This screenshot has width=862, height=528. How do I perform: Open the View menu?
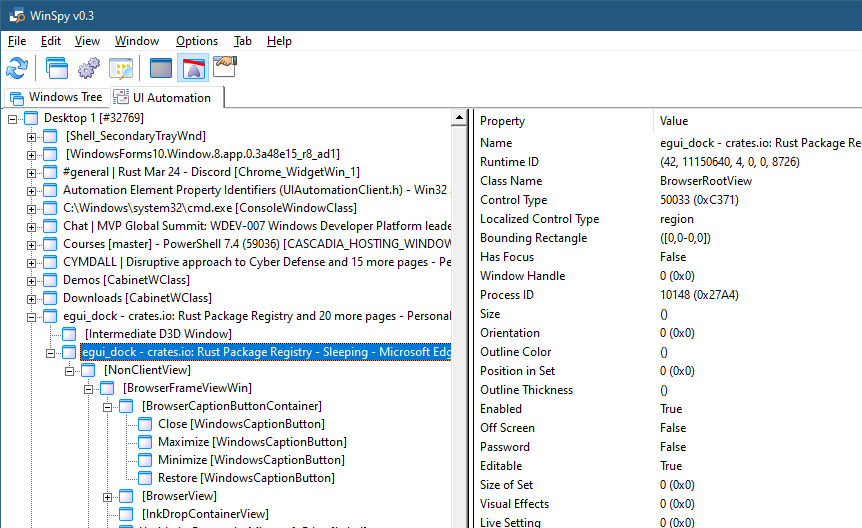87,41
